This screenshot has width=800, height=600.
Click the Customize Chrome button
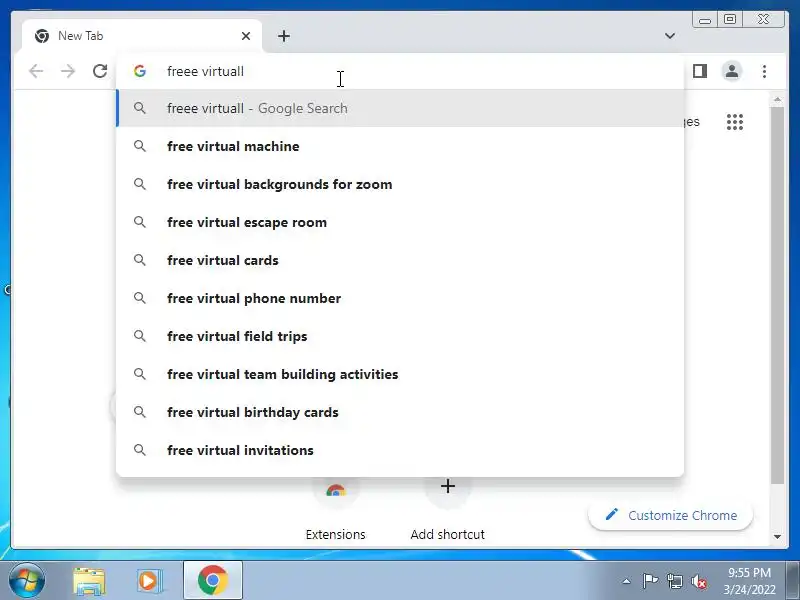coord(670,515)
